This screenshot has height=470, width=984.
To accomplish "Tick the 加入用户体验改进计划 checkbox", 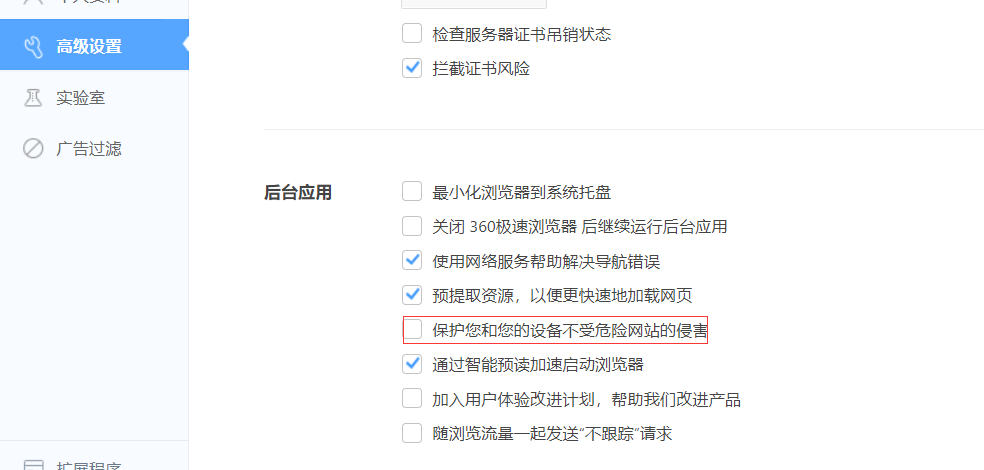I will [x=412, y=398].
